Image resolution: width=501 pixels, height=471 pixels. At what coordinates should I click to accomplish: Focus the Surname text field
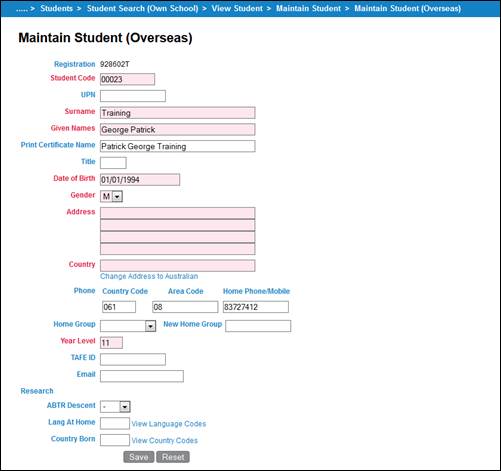178,113
